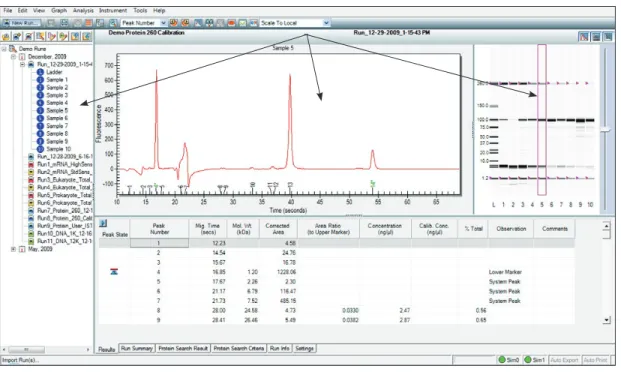Click the red icon beside Run1_mRNA_HighSens
This screenshot has height=372, width=621.
click(31, 164)
